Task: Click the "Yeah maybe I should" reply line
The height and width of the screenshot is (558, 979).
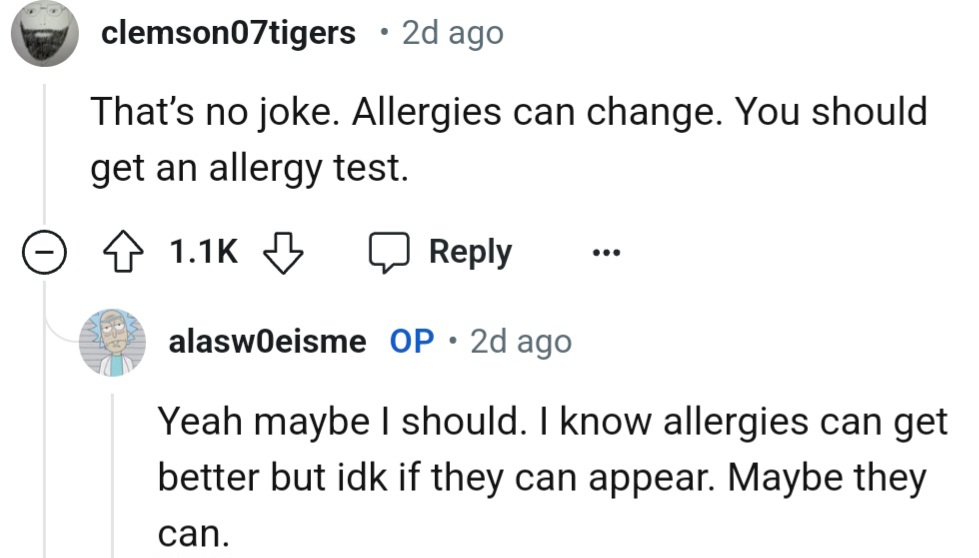Action: (551, 422)
